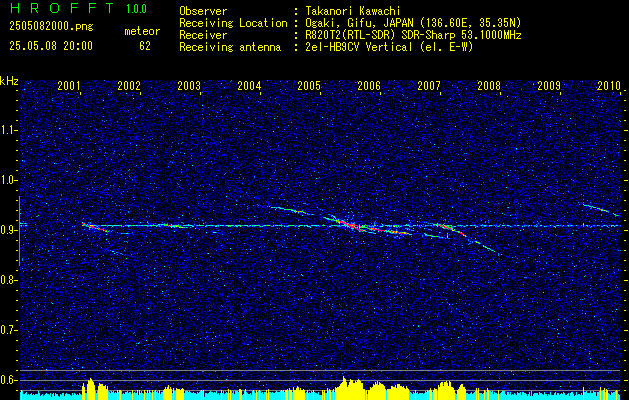This screenshot has height=400, width=629.
Task: Click the meteor echo streak below 2010
Action: tap(602, 210)
